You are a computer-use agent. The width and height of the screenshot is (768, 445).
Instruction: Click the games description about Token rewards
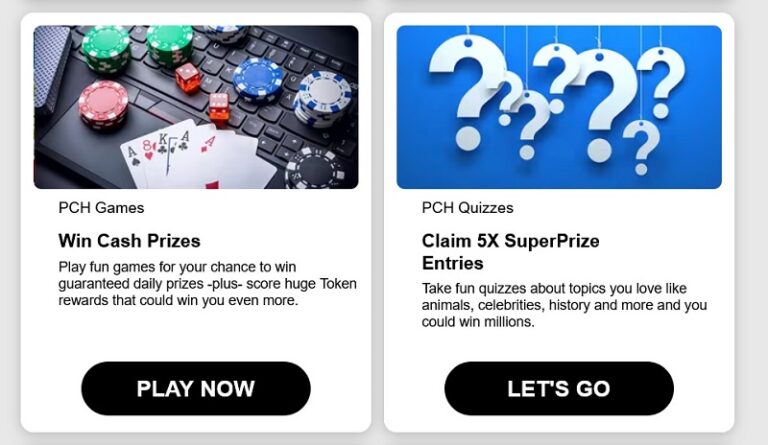(207, 283)
